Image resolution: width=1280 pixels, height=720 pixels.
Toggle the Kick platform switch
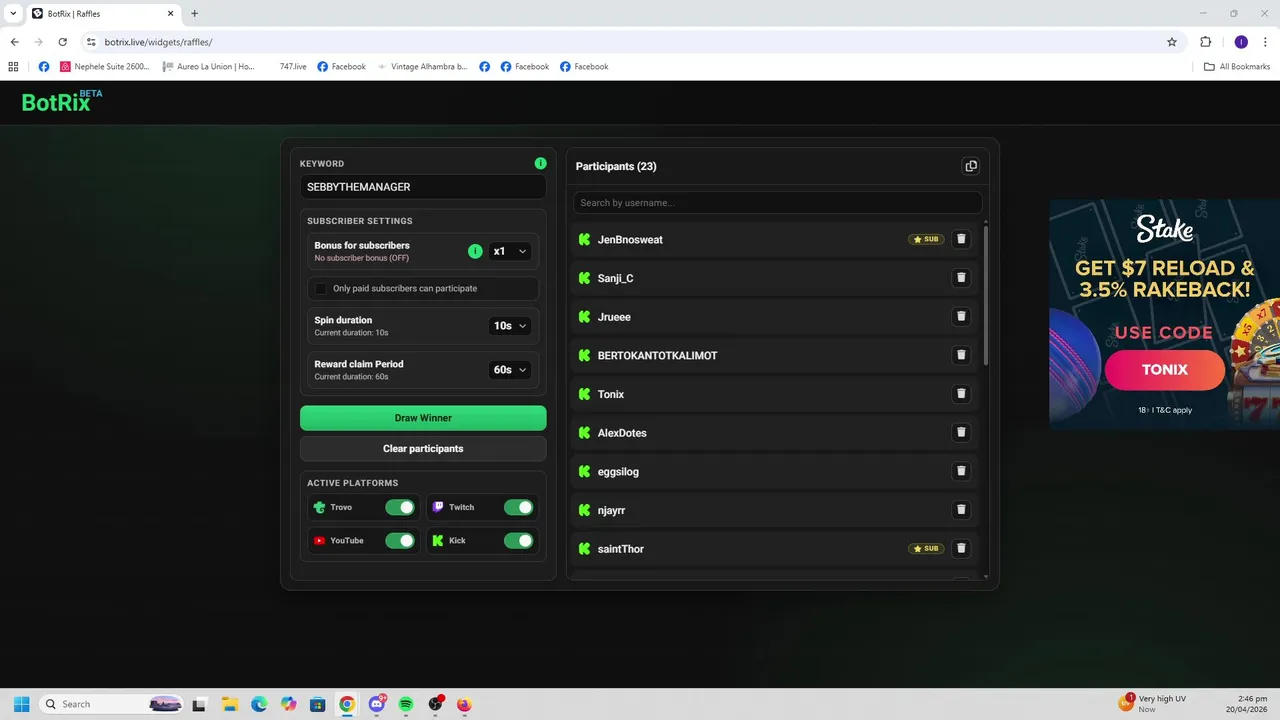tap(518, 541)
